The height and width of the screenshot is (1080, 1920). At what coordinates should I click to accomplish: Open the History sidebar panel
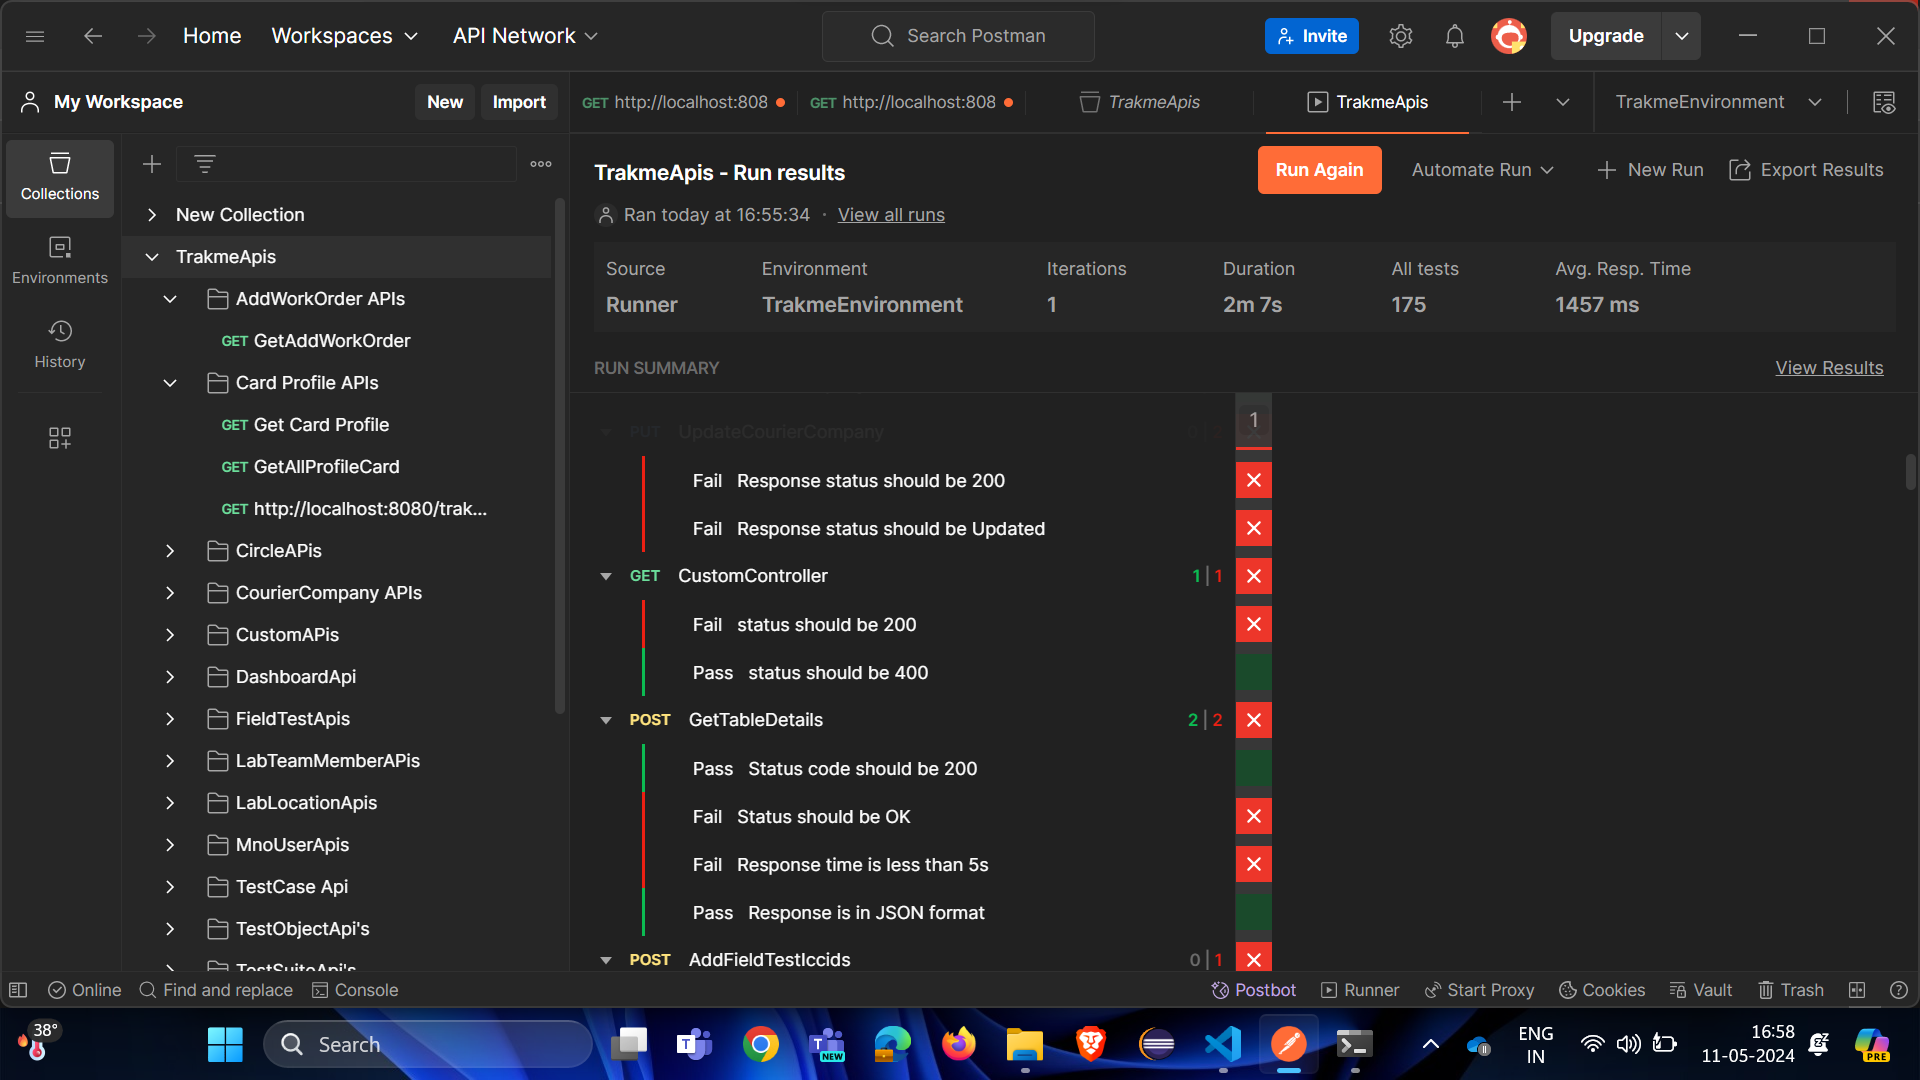click(60, 345)
